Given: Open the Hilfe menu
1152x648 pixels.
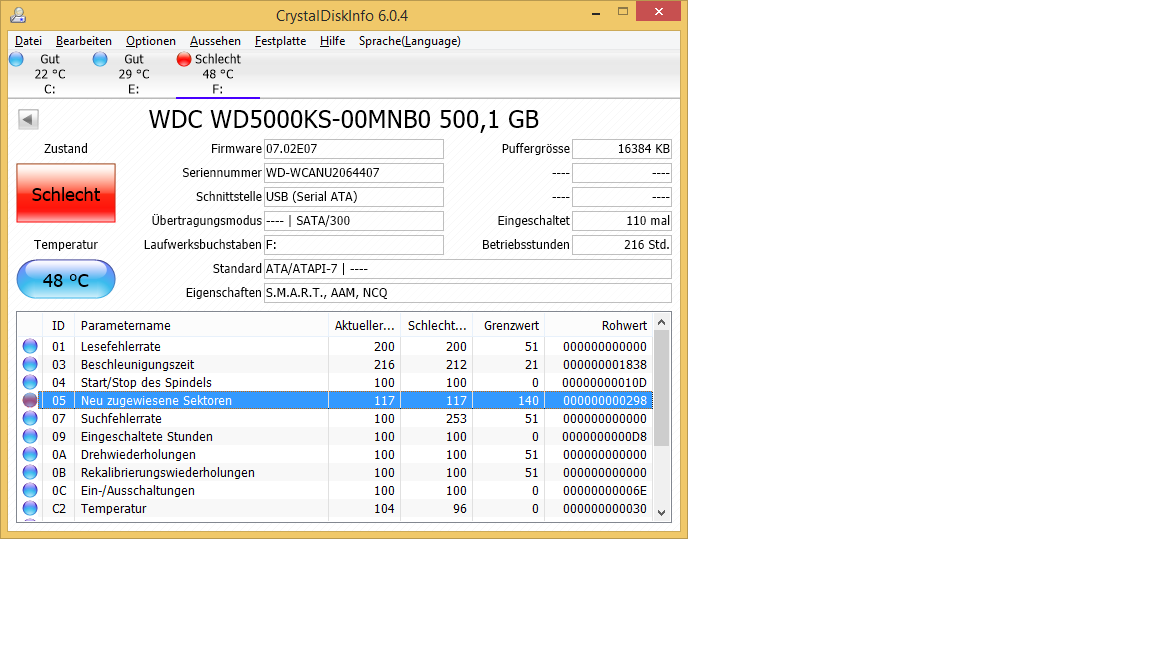Looking at the screenshot, I should (x=332, y=41).
